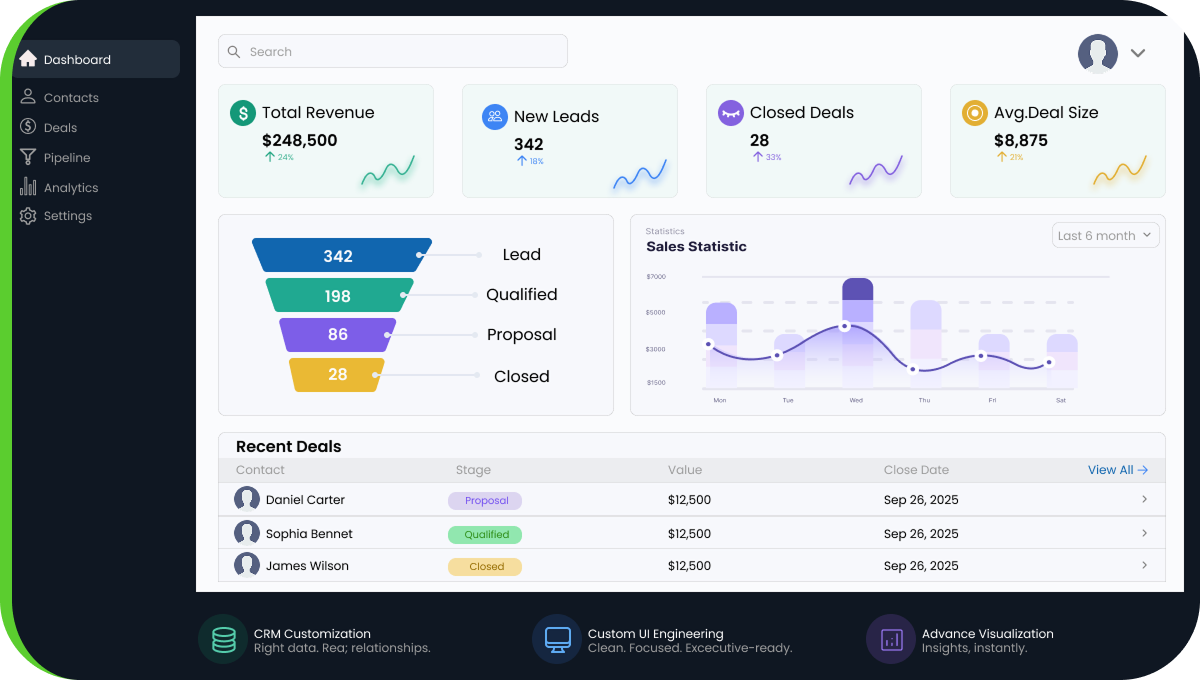The width and height of the screenshot is (1200, 680).
Task: Click the Custom UI Engineering monitor icon
Action: (x=557, y=639)
